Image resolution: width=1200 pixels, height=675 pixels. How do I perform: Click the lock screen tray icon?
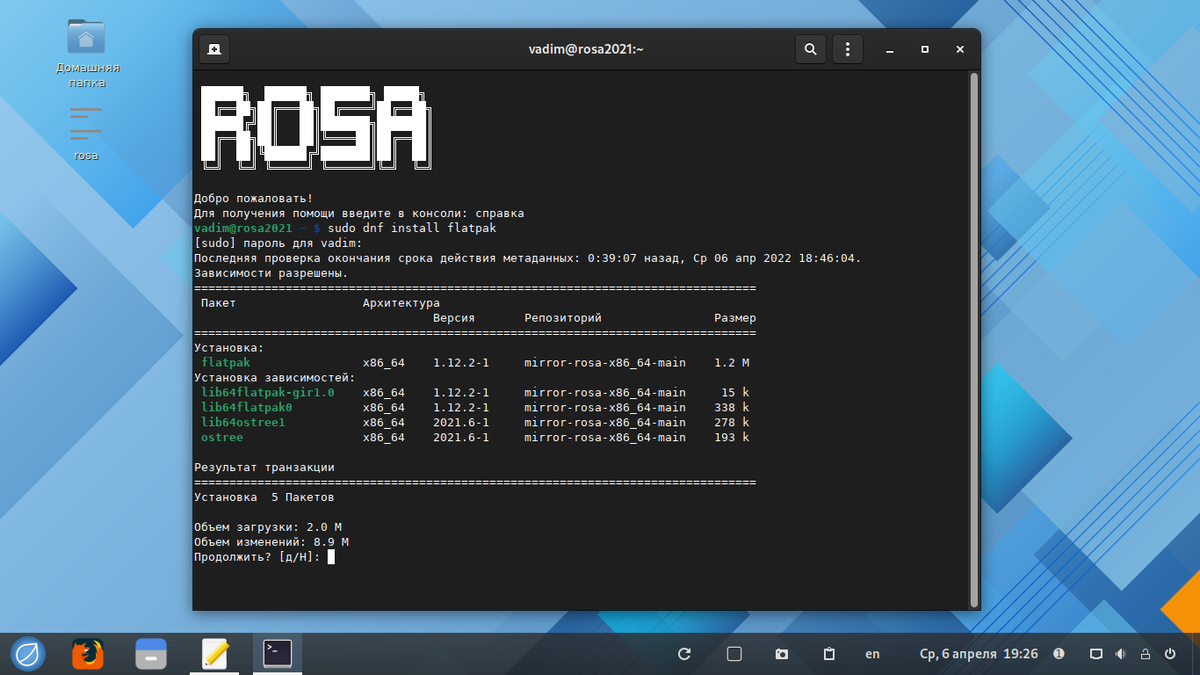[x=1146, y=654]
